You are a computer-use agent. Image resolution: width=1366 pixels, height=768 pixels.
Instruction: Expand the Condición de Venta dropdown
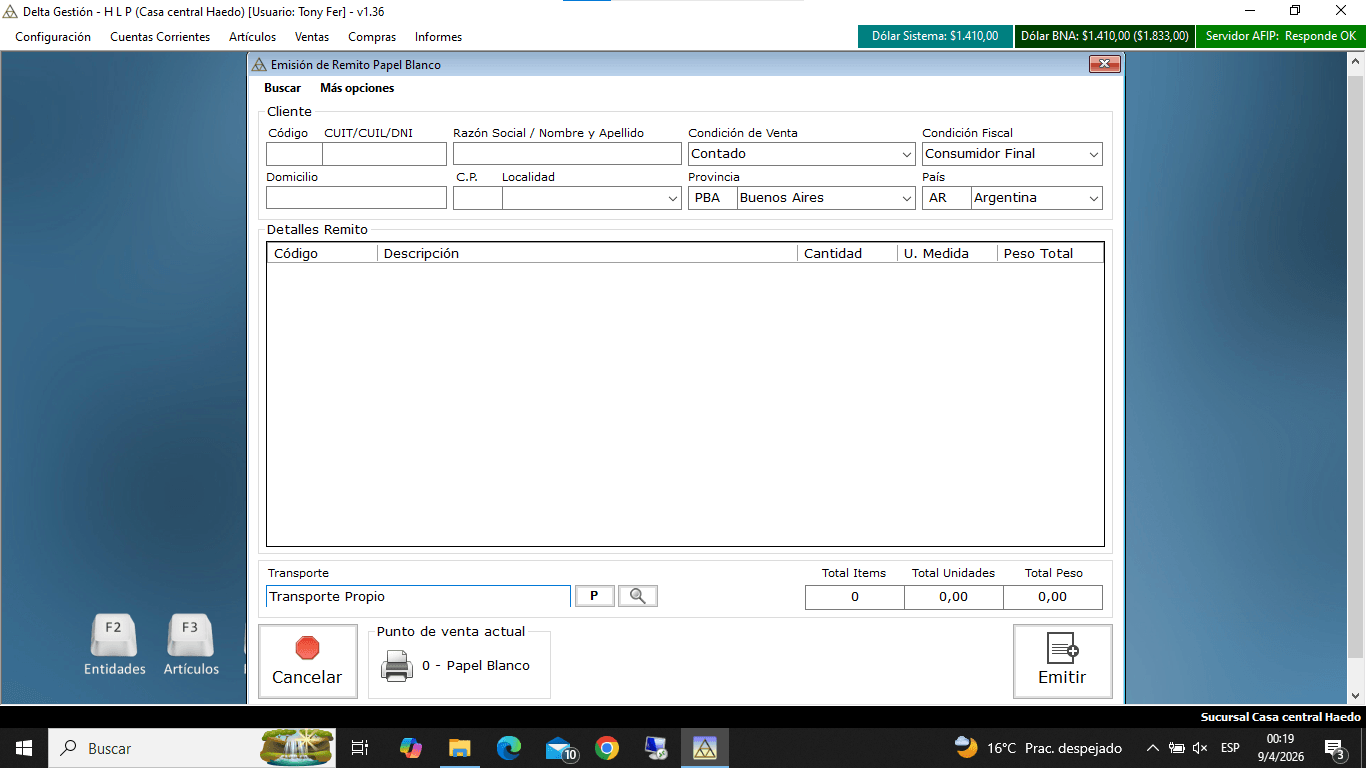tap(906, 154)
